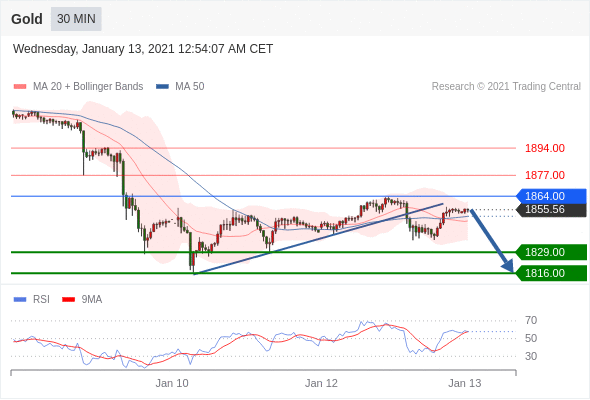Select the 1894.00 resistance level label
Screen dimensions: 590x400
545,148
